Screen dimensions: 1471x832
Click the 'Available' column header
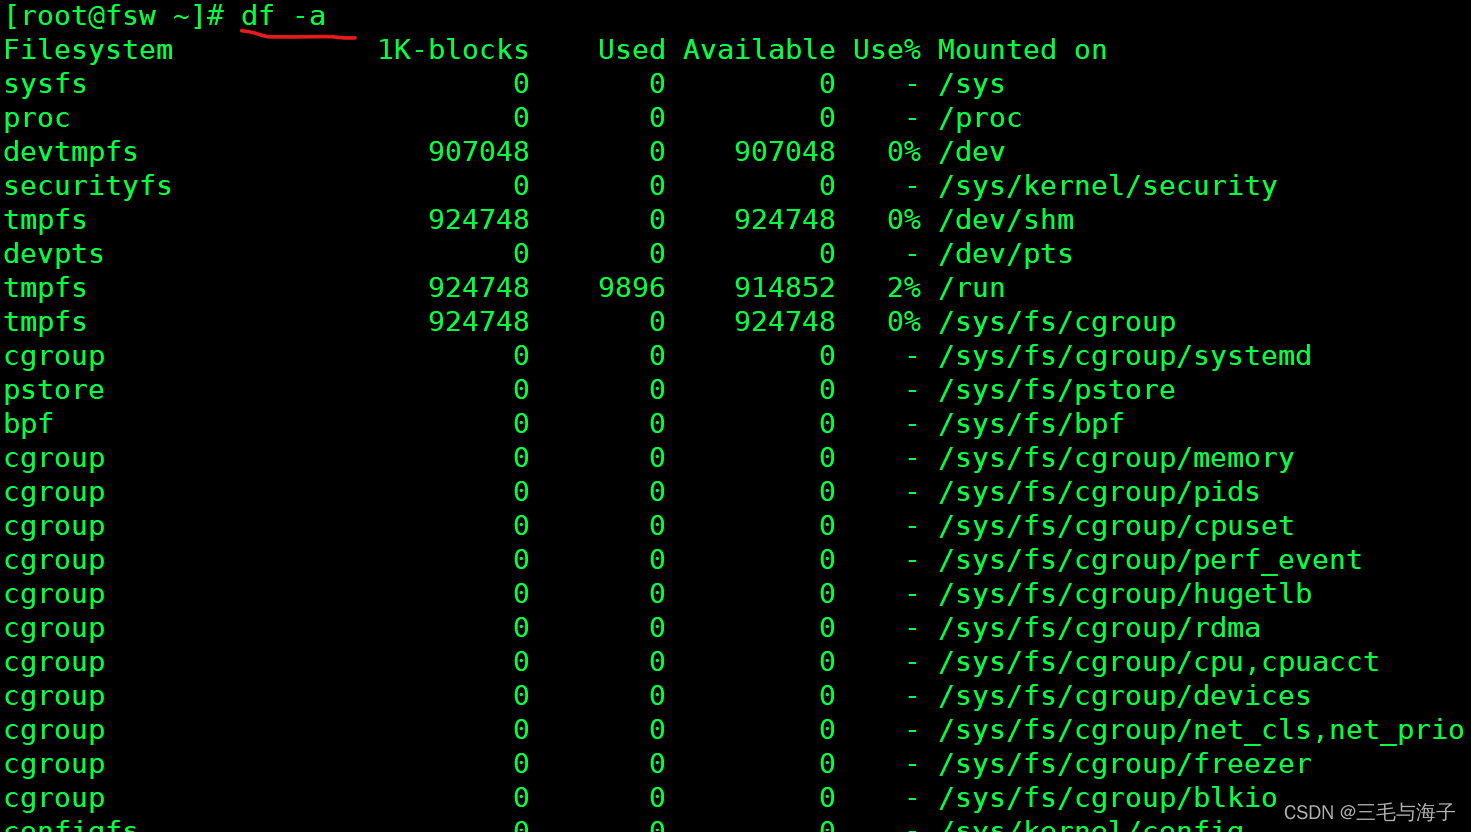tap(759, 50)
